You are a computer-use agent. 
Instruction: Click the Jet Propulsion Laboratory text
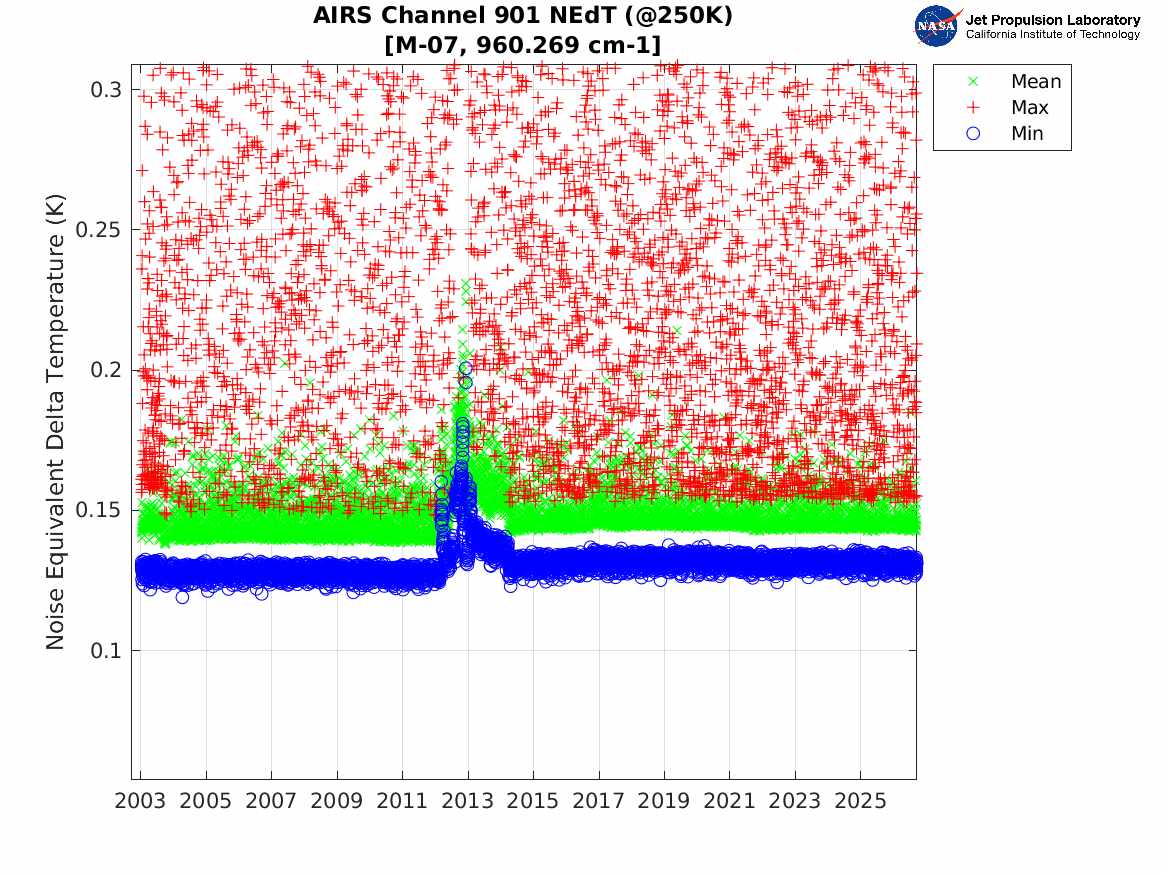point(1052,20)
